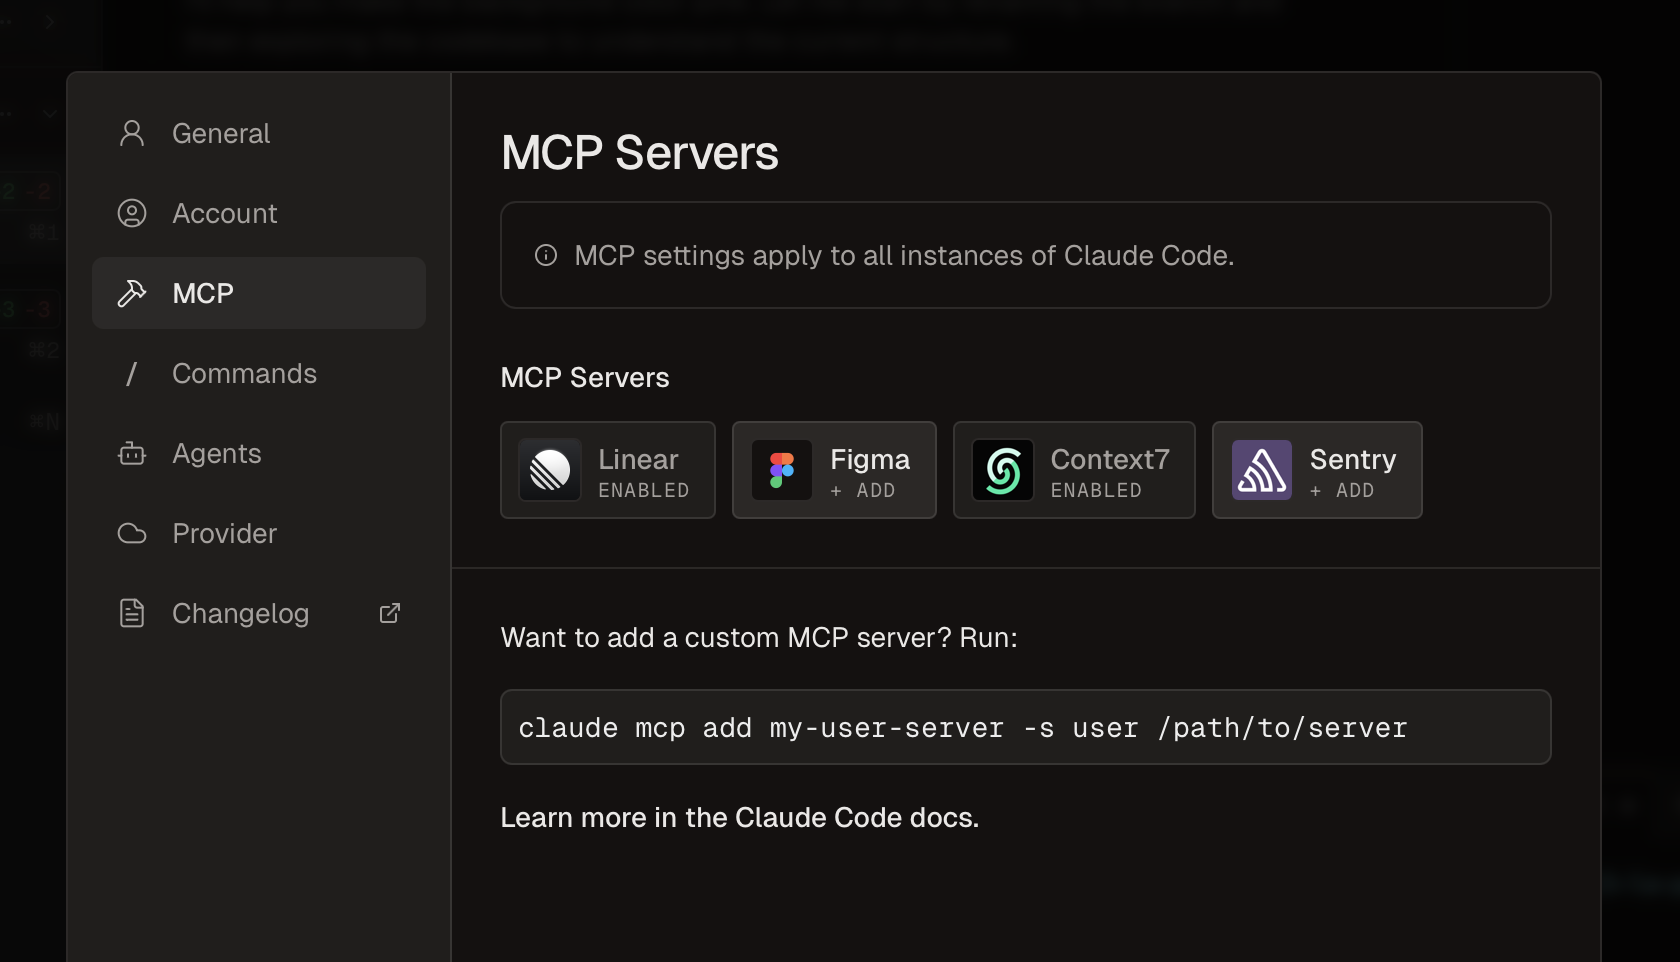This screenshot has height=962, width=1680.
Task: Open the Provider tab
Action: 259,533
